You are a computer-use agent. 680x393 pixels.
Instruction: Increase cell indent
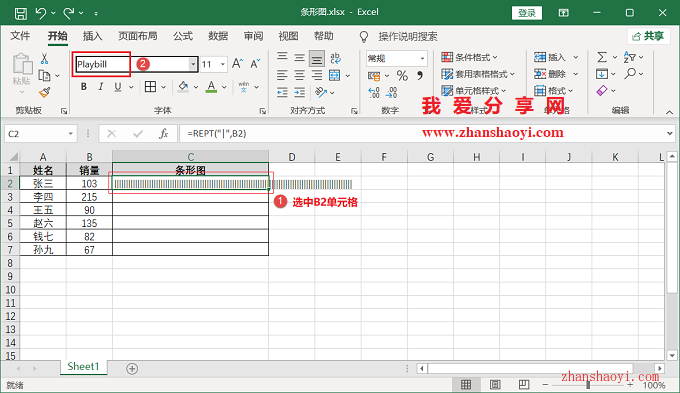pyautogui.click(x=299, y=92)
